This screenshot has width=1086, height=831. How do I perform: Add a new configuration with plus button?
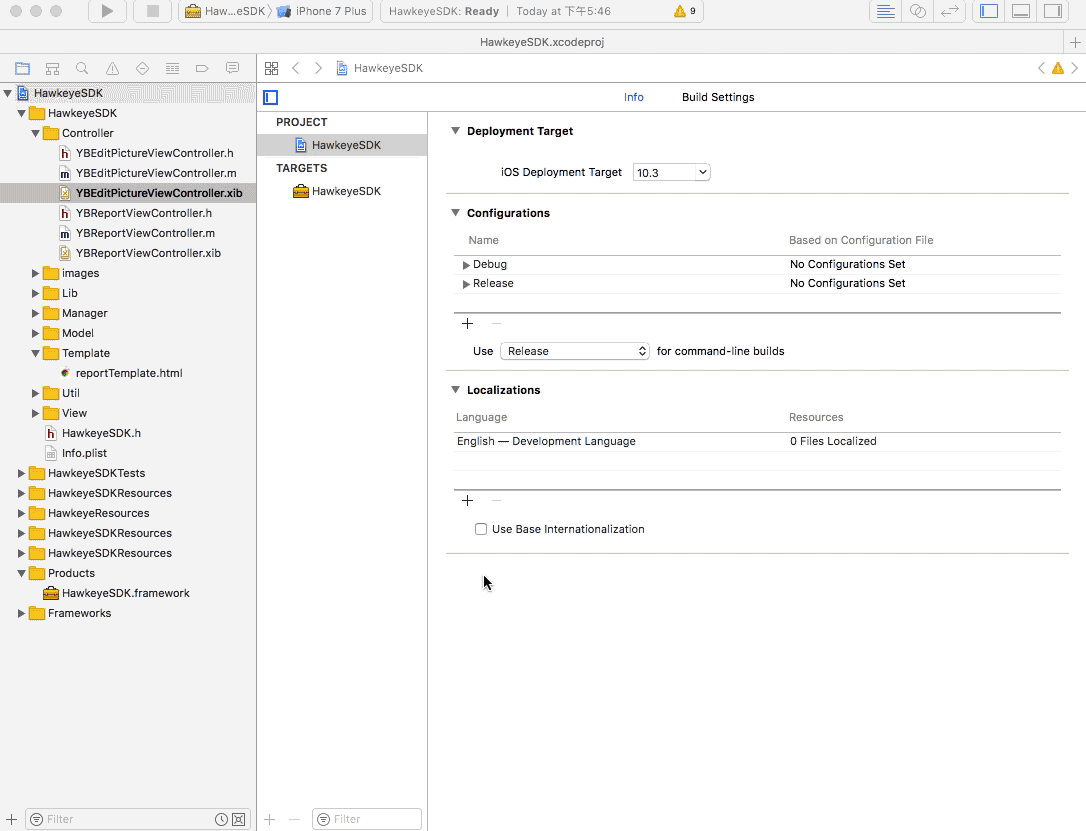468,323
